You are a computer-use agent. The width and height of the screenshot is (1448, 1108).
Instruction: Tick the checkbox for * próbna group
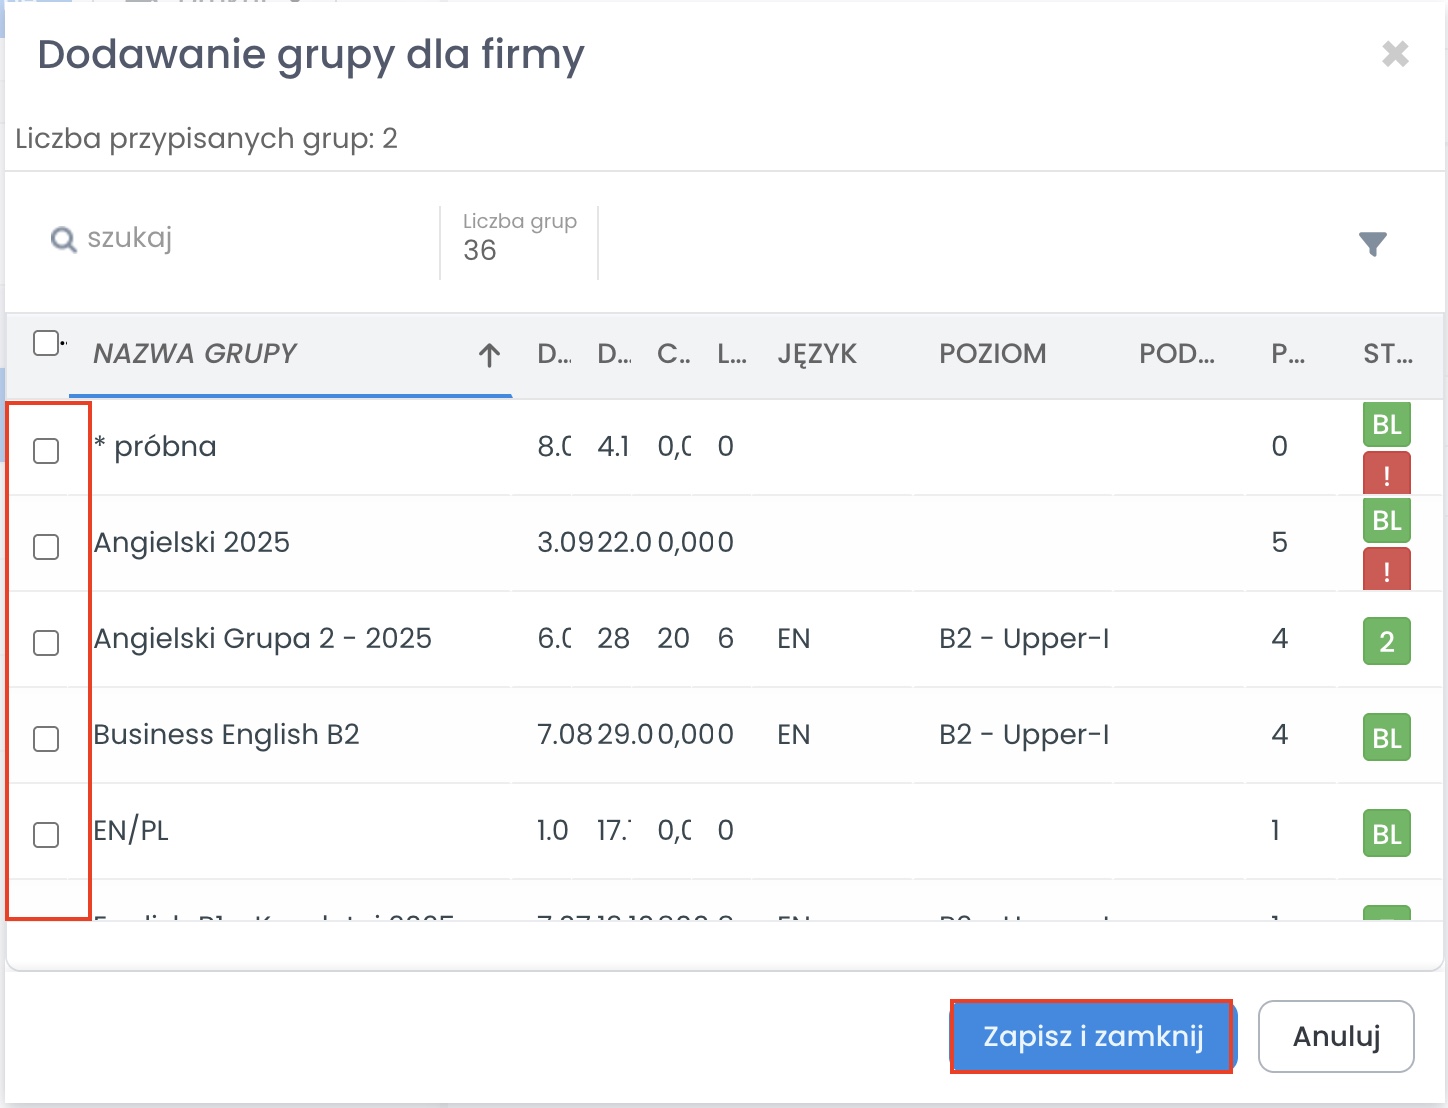pyautogui.click(x=46, y=451)
